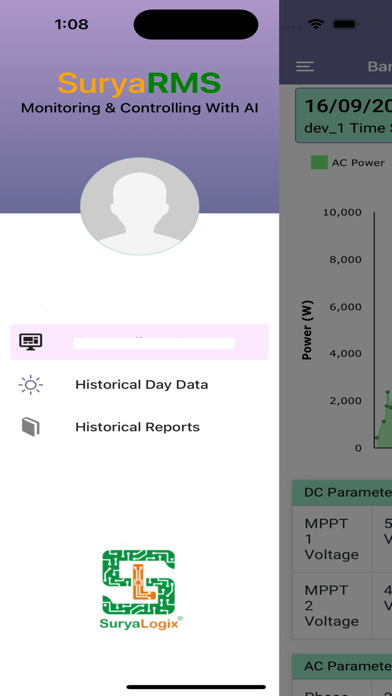This screenshot has width=392, height=696.
Task: Click the WiFi status icon
Action: coord(316,24)
